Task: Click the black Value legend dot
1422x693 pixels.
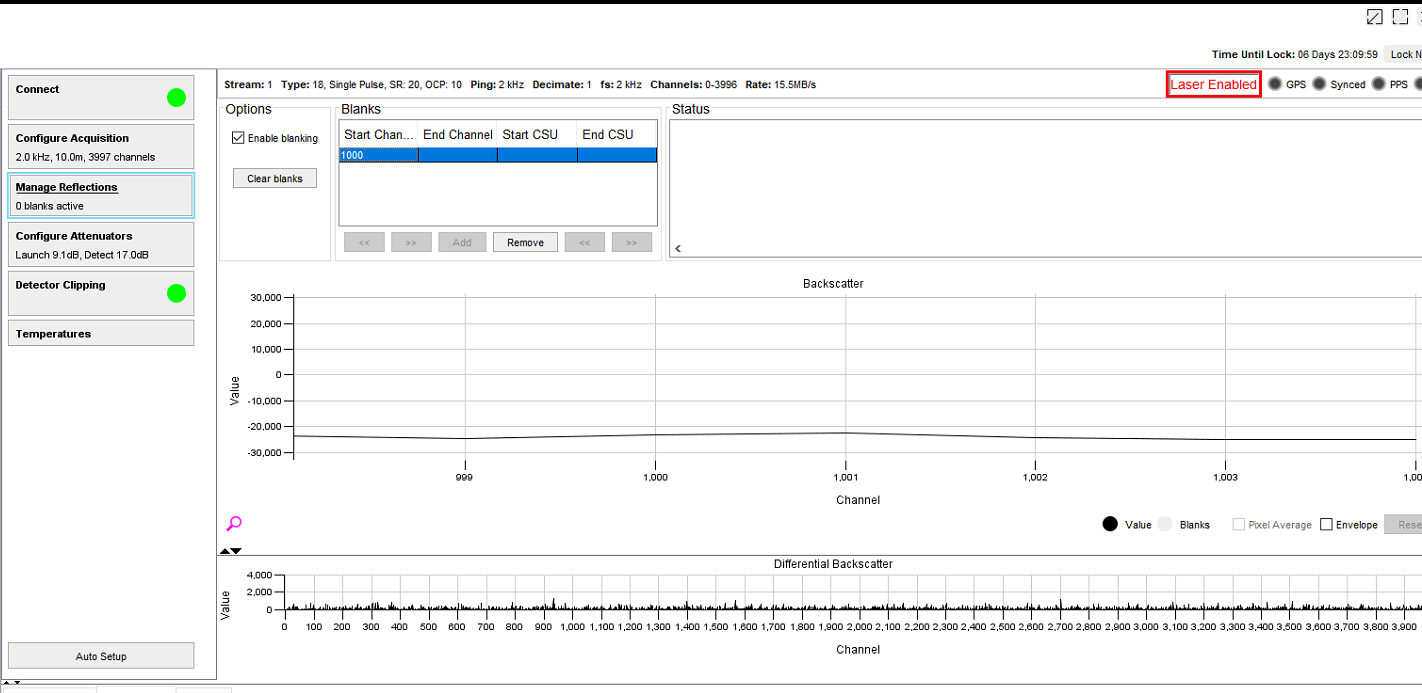Action: [1108, 523]
